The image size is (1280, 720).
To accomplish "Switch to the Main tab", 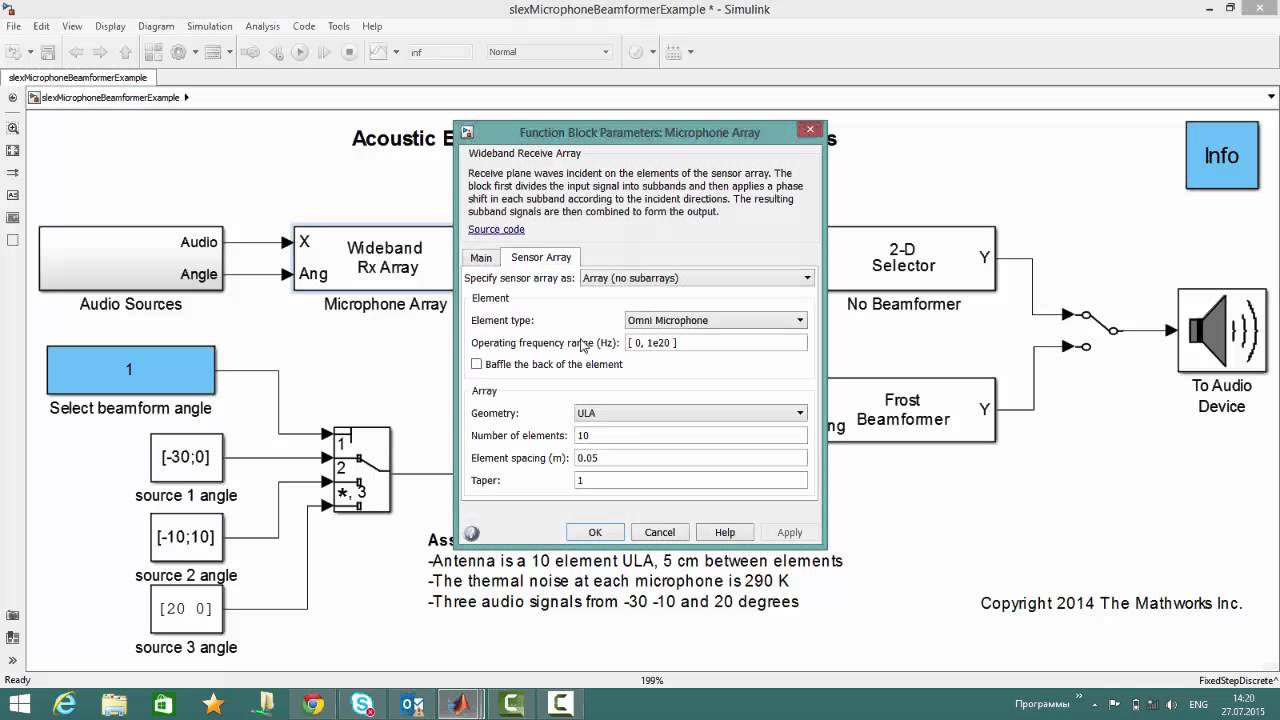I will point(481,258).
